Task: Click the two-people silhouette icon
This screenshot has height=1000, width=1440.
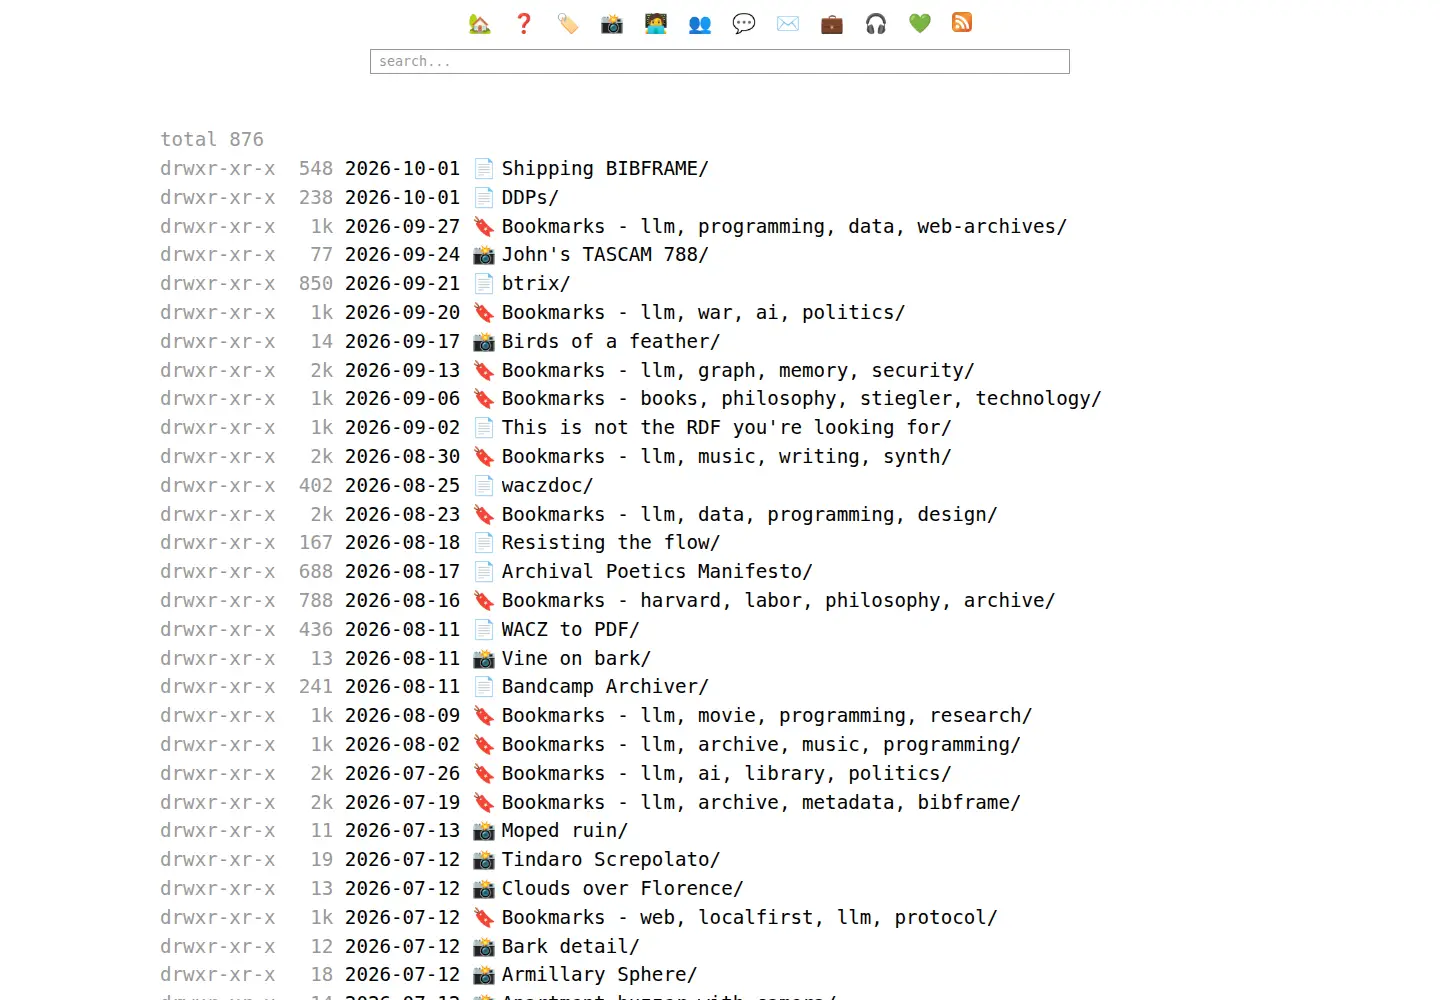Action: [700, 23]
